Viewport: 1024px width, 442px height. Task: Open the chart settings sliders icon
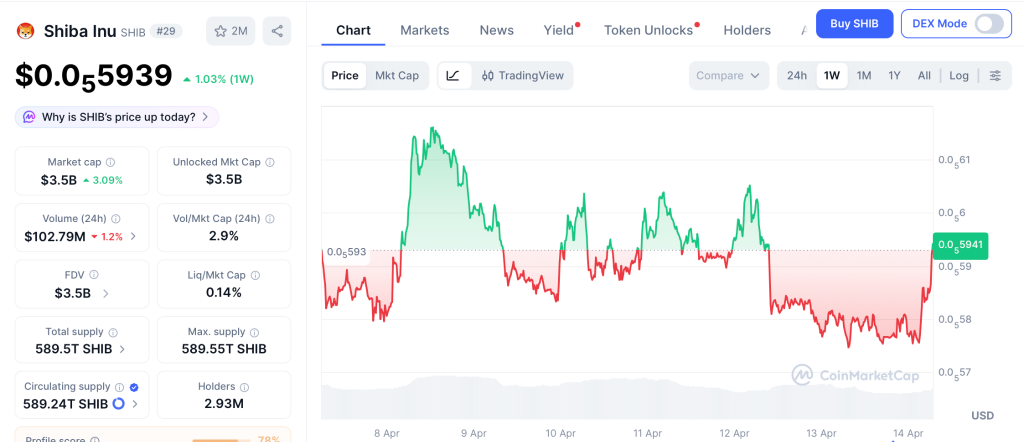coord(995,76)
